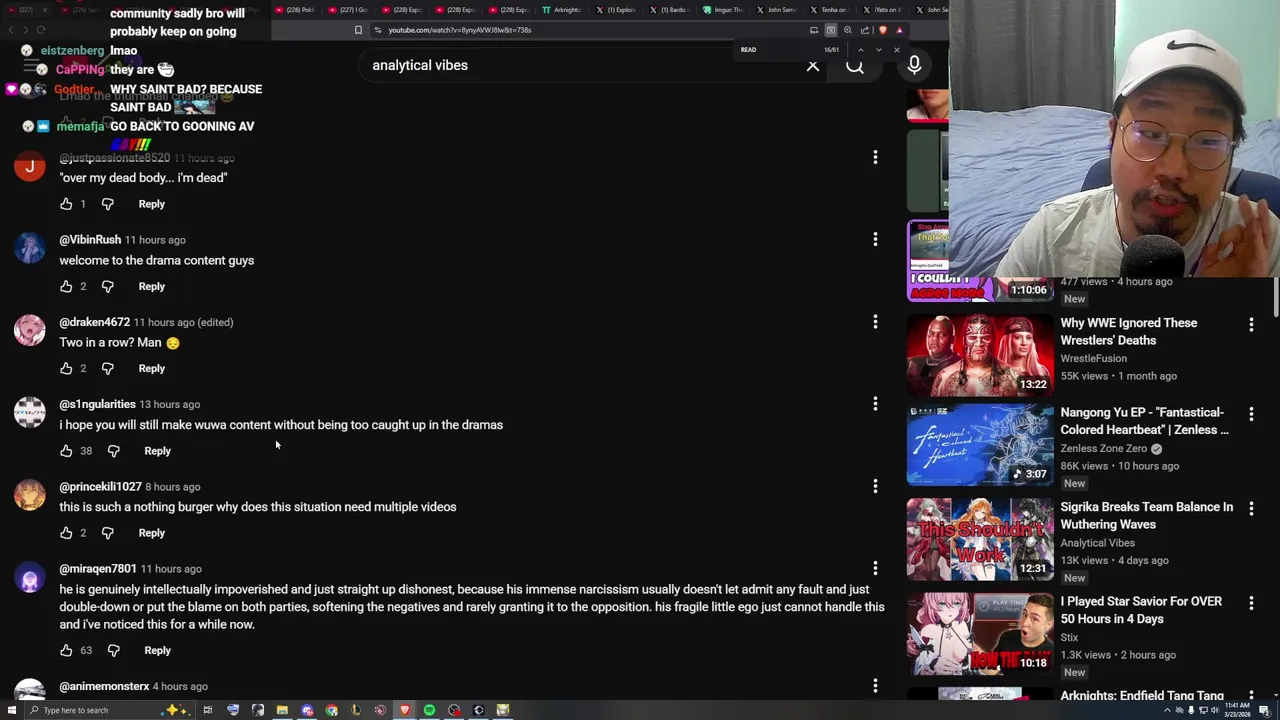
Task: Open options menu for @miraqen7801's comment
Action: [x=875, y=568]
